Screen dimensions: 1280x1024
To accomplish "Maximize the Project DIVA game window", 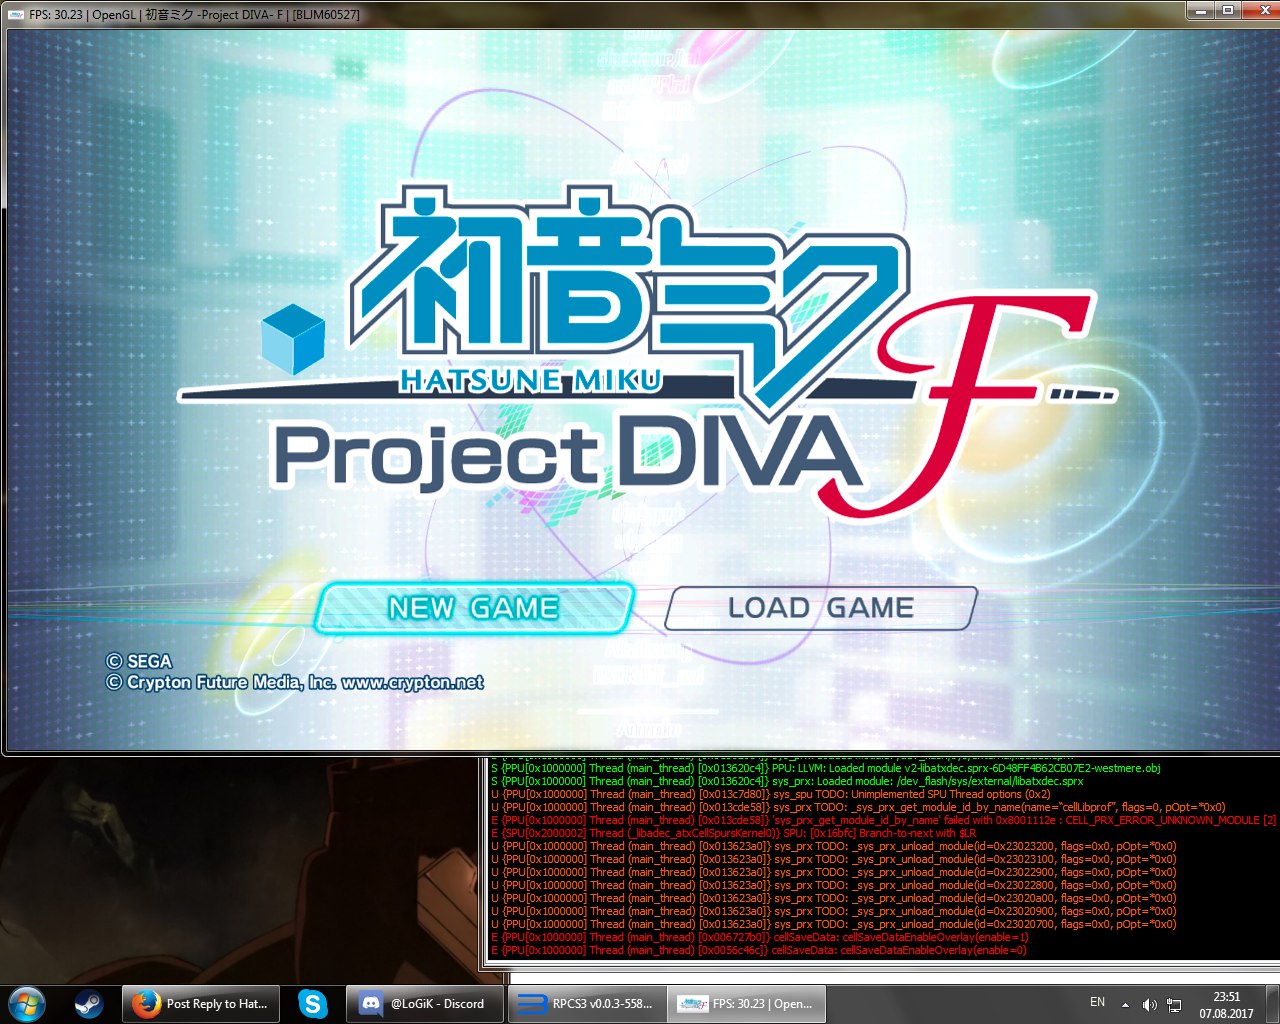I will point(1227,10).
